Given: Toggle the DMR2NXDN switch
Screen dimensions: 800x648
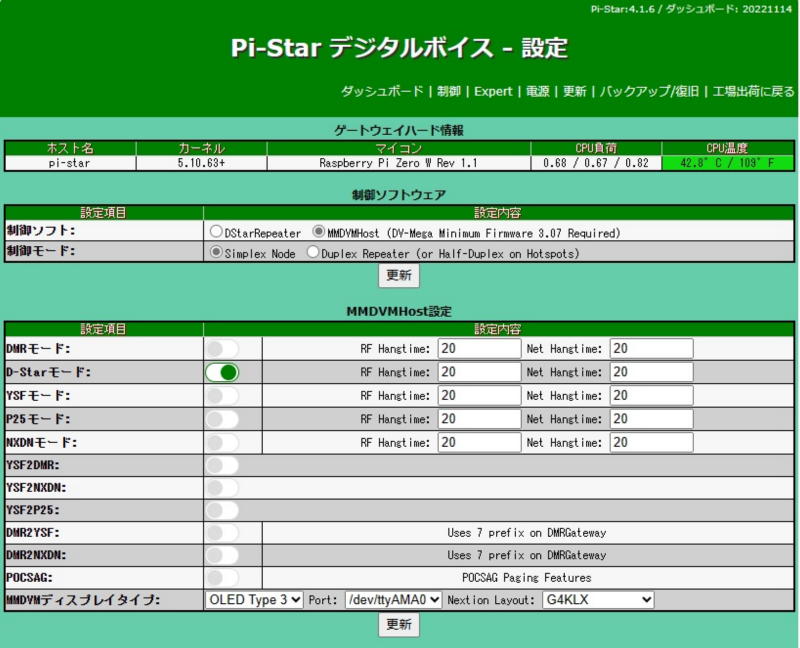Looking at the screenshot, I should 222,555.
